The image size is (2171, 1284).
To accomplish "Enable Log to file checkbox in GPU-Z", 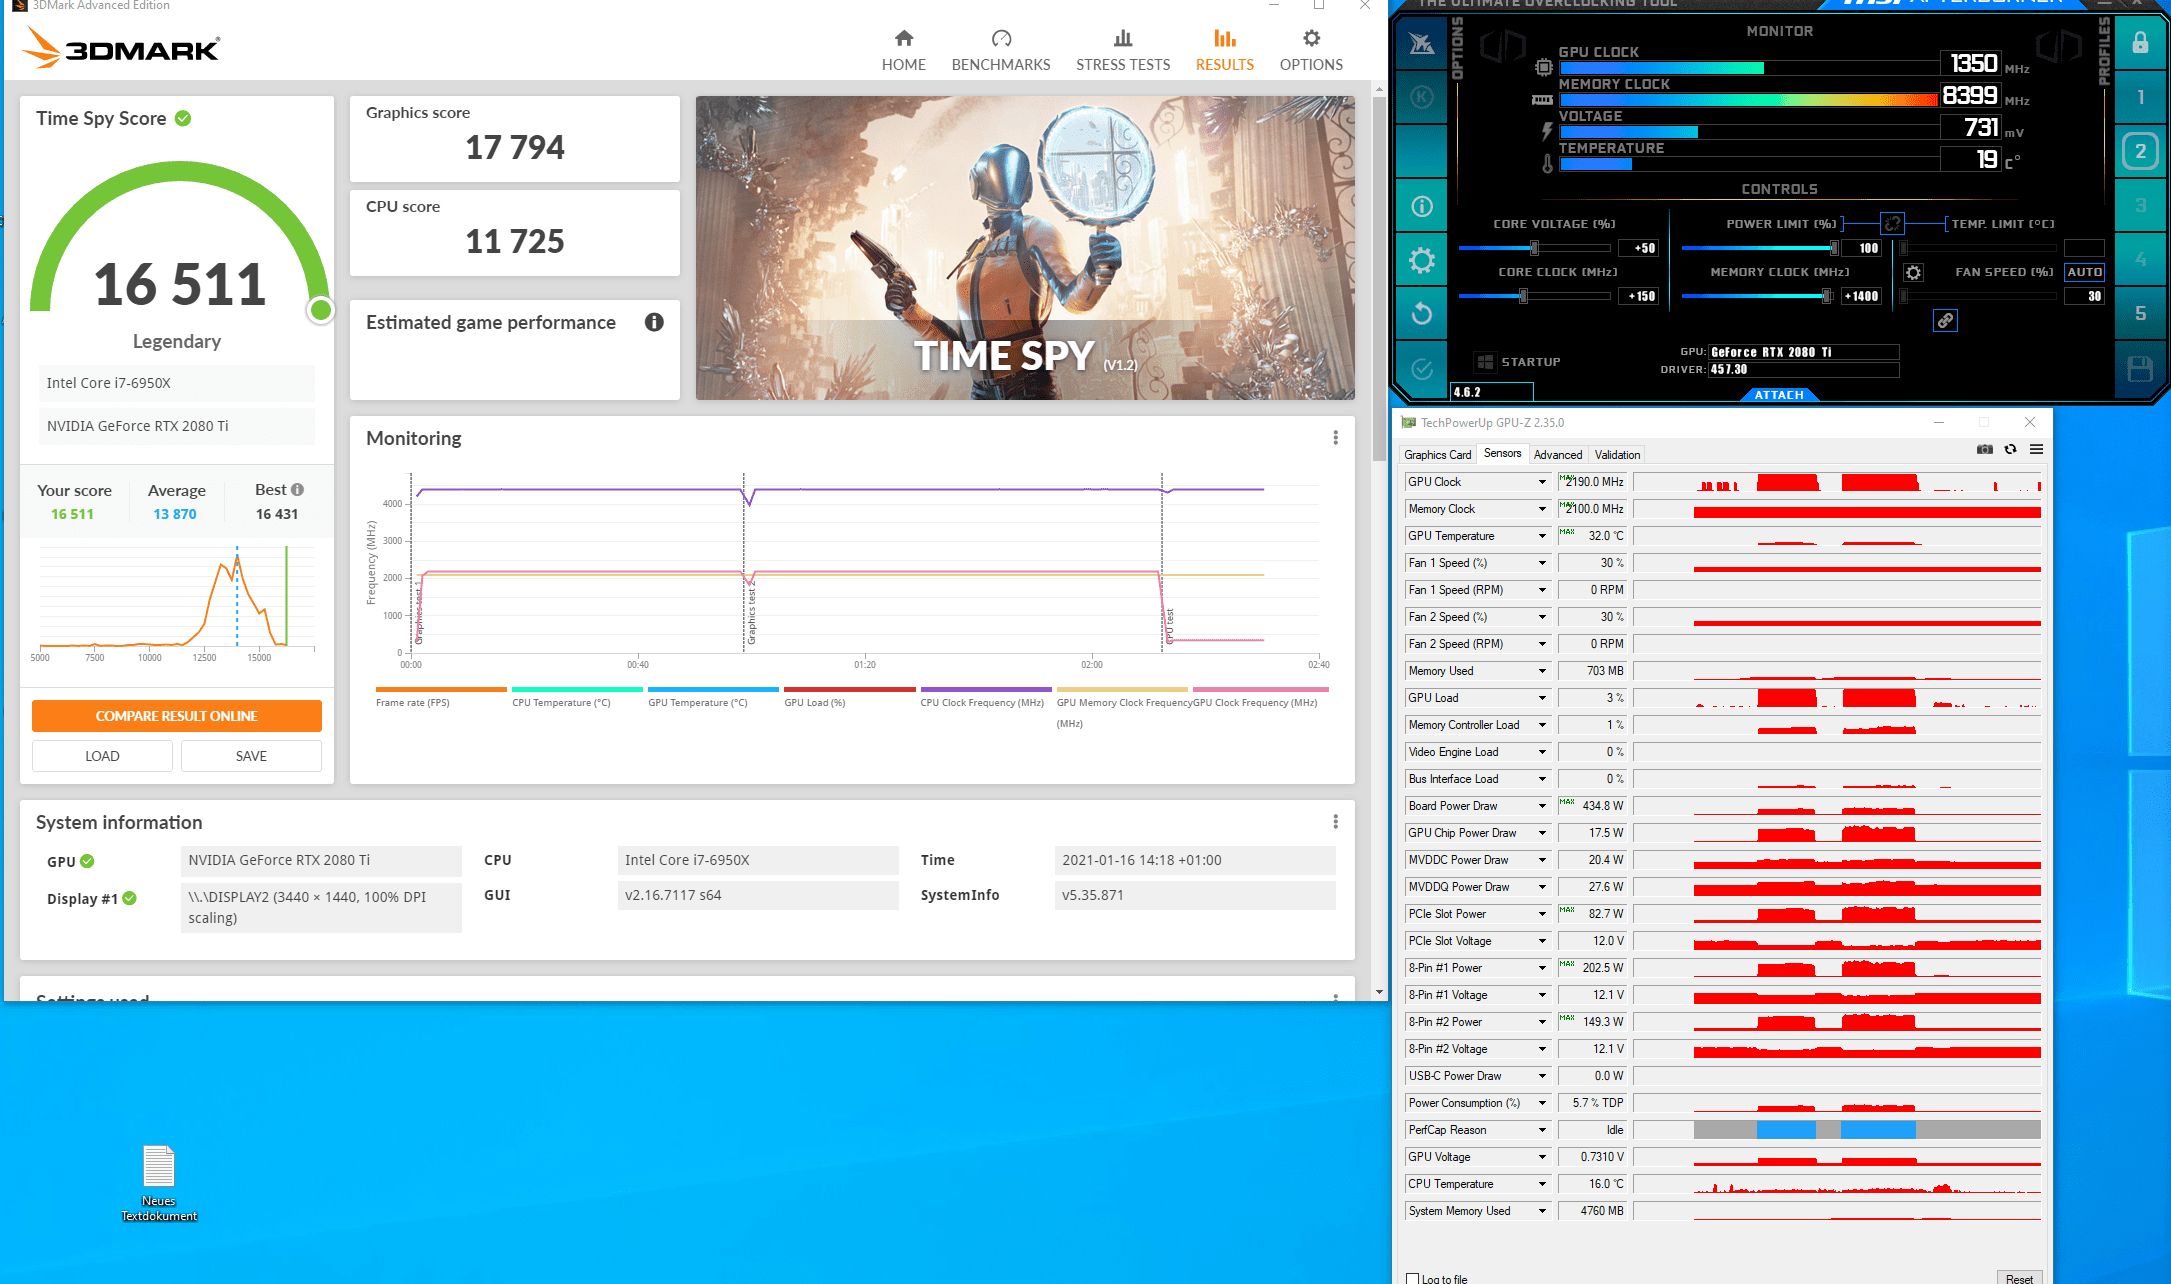I will pos(1413,1279).
